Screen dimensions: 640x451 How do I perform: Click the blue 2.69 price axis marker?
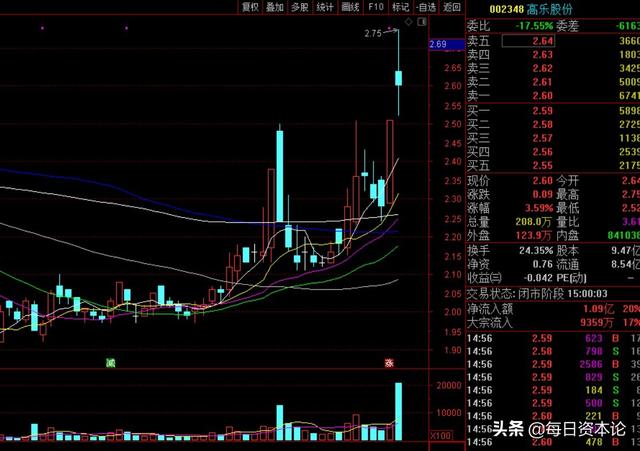coord(447,44)
